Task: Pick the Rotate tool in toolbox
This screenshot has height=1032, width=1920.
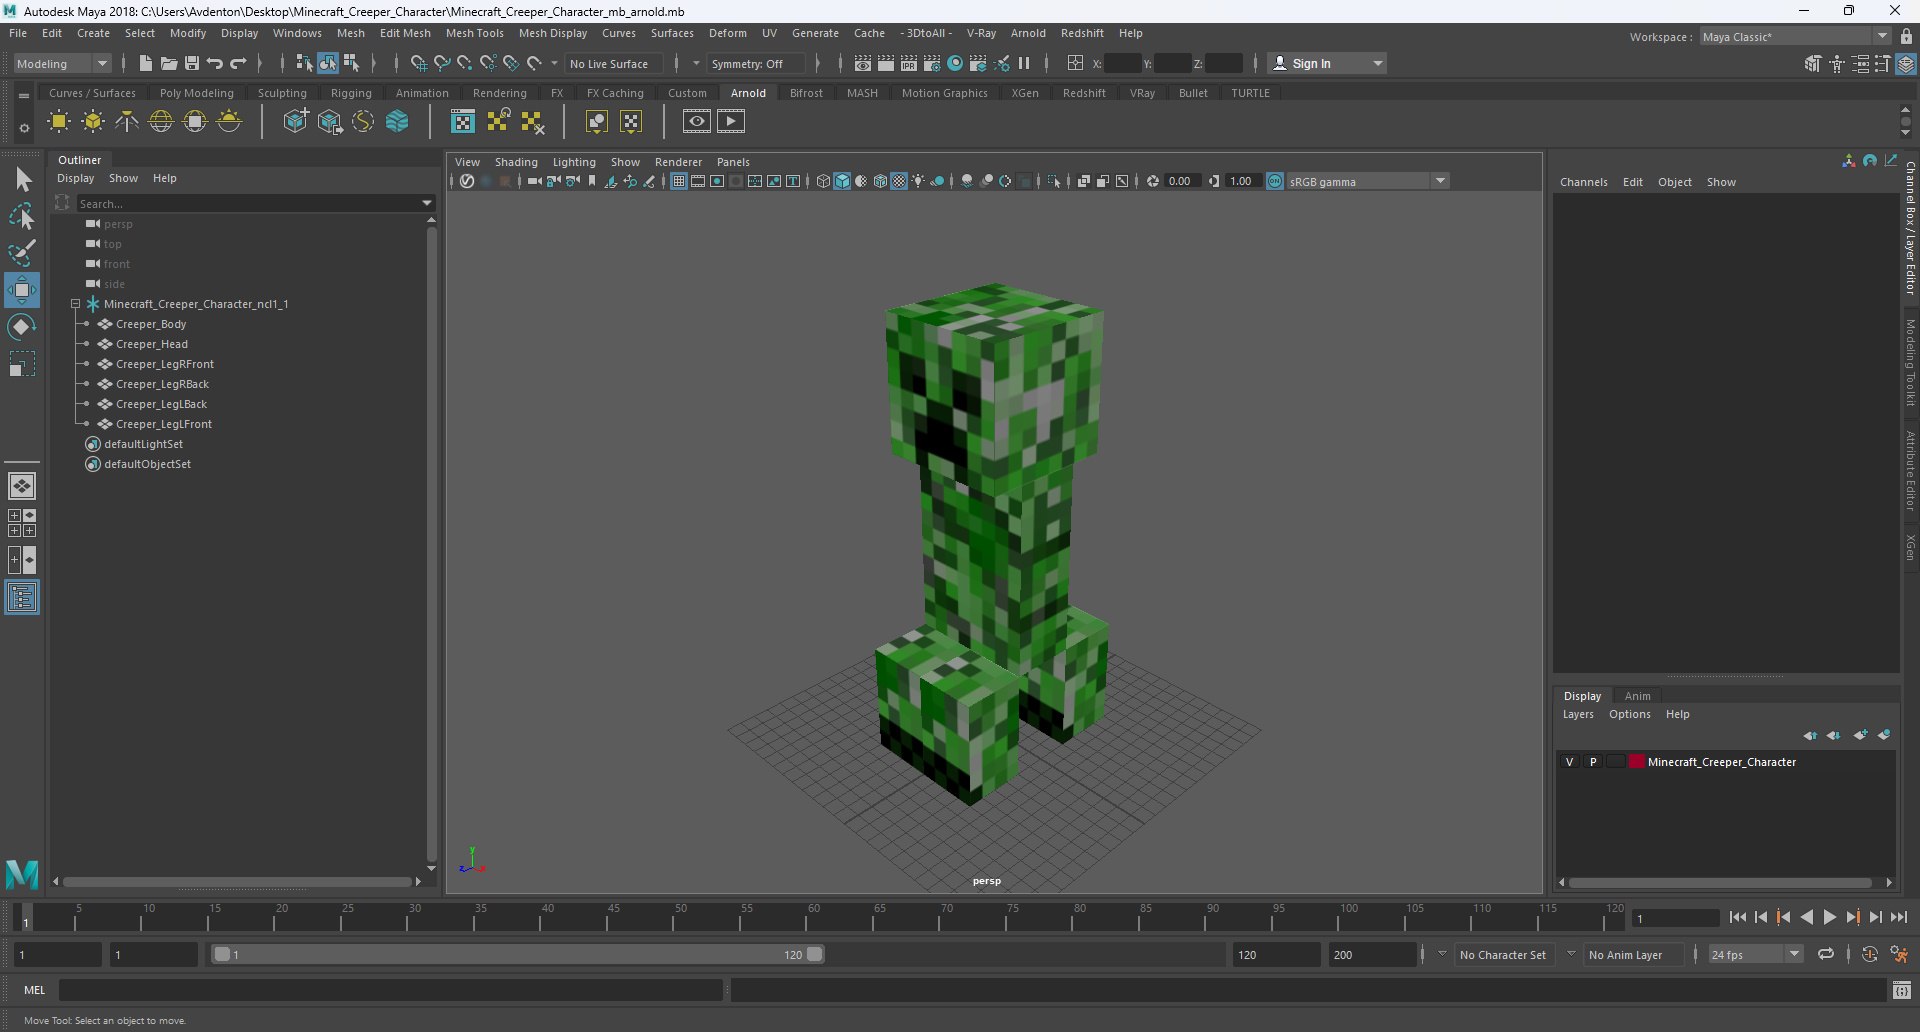Action: 21,327
